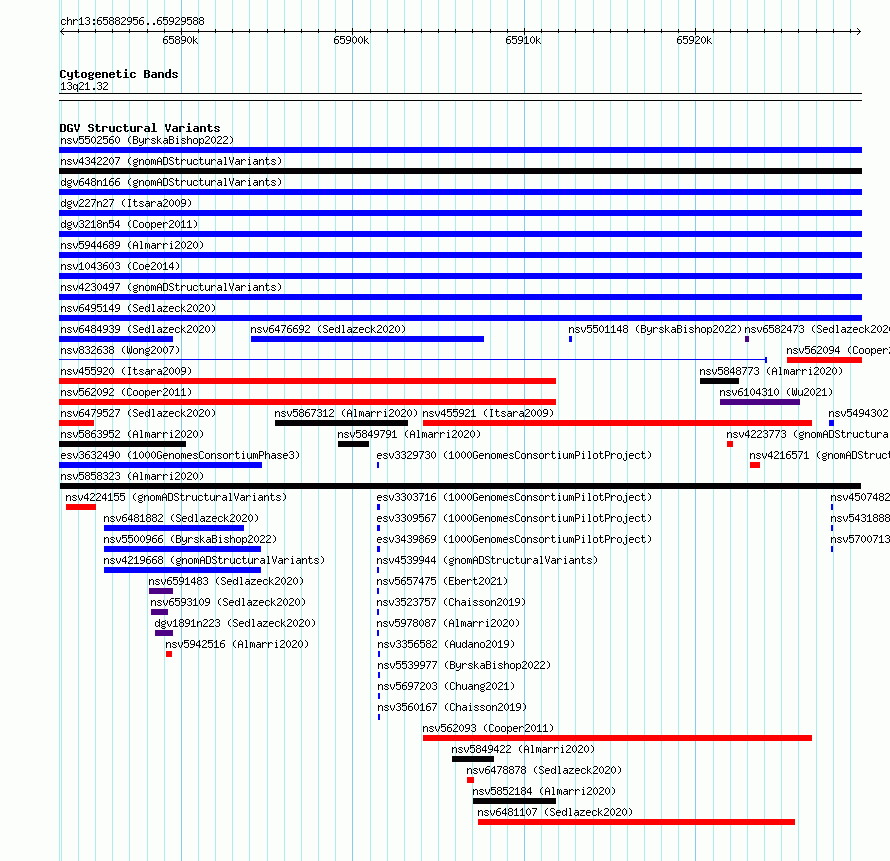Open dgv1891n223 (Sedlazeck2020) label
Viewport: 890px width, 861px height.
coord(235,623)
